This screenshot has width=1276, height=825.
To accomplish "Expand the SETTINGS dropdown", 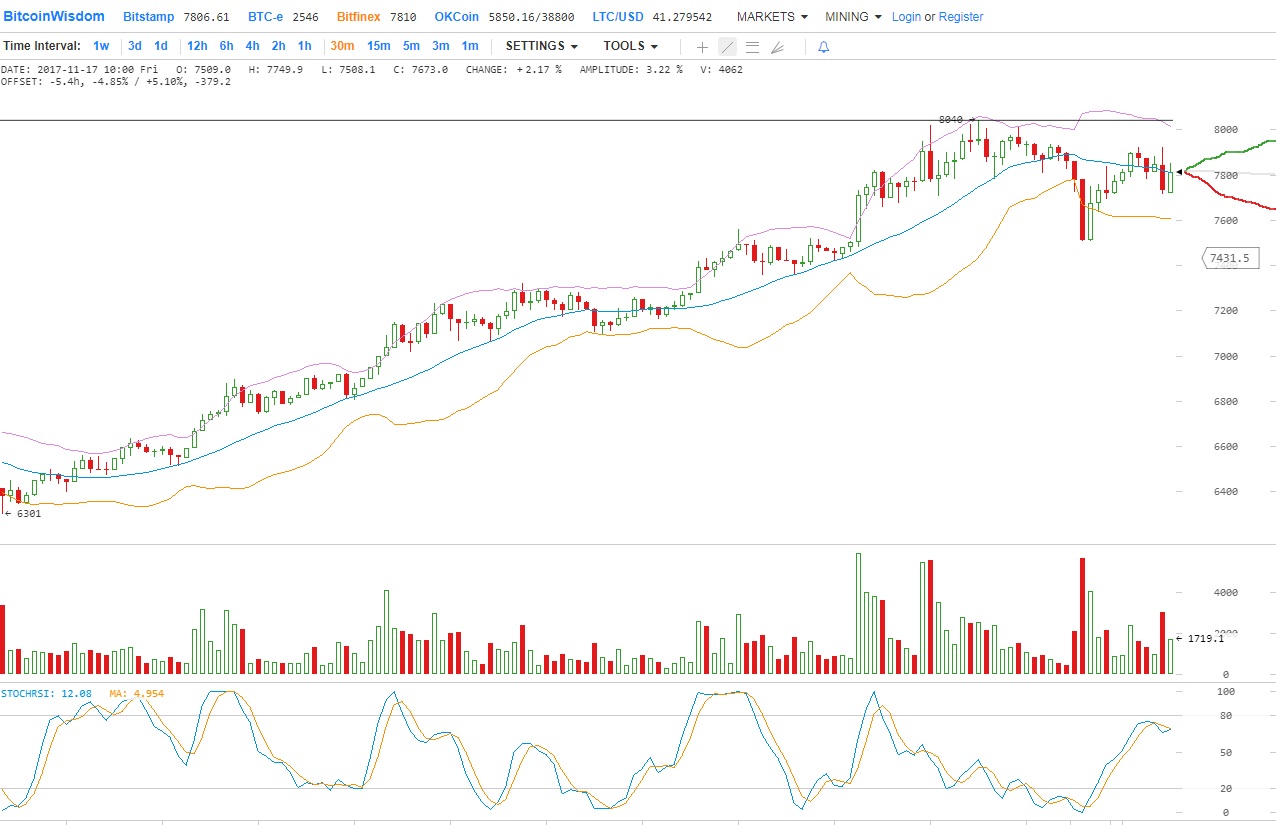I will click(541, 46).
